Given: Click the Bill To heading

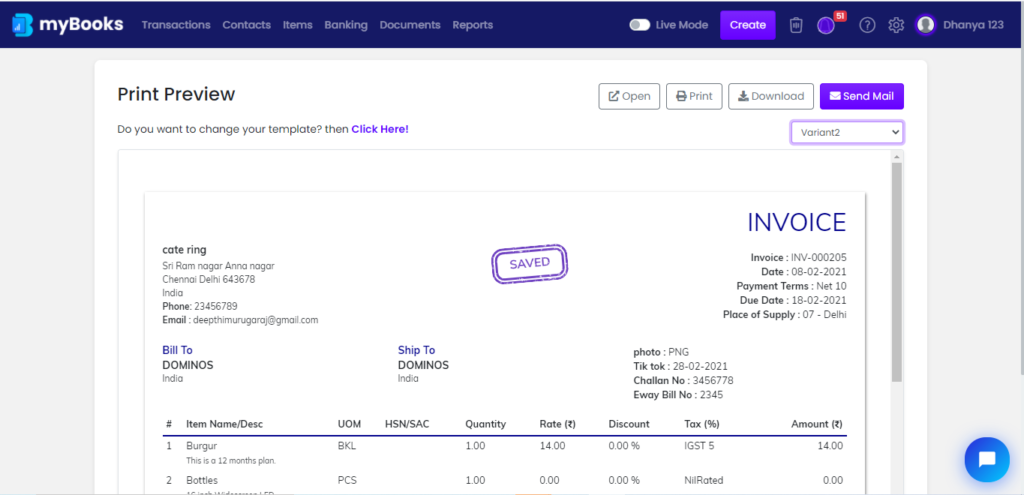Looking at the screenshot, I should point(178,350).
